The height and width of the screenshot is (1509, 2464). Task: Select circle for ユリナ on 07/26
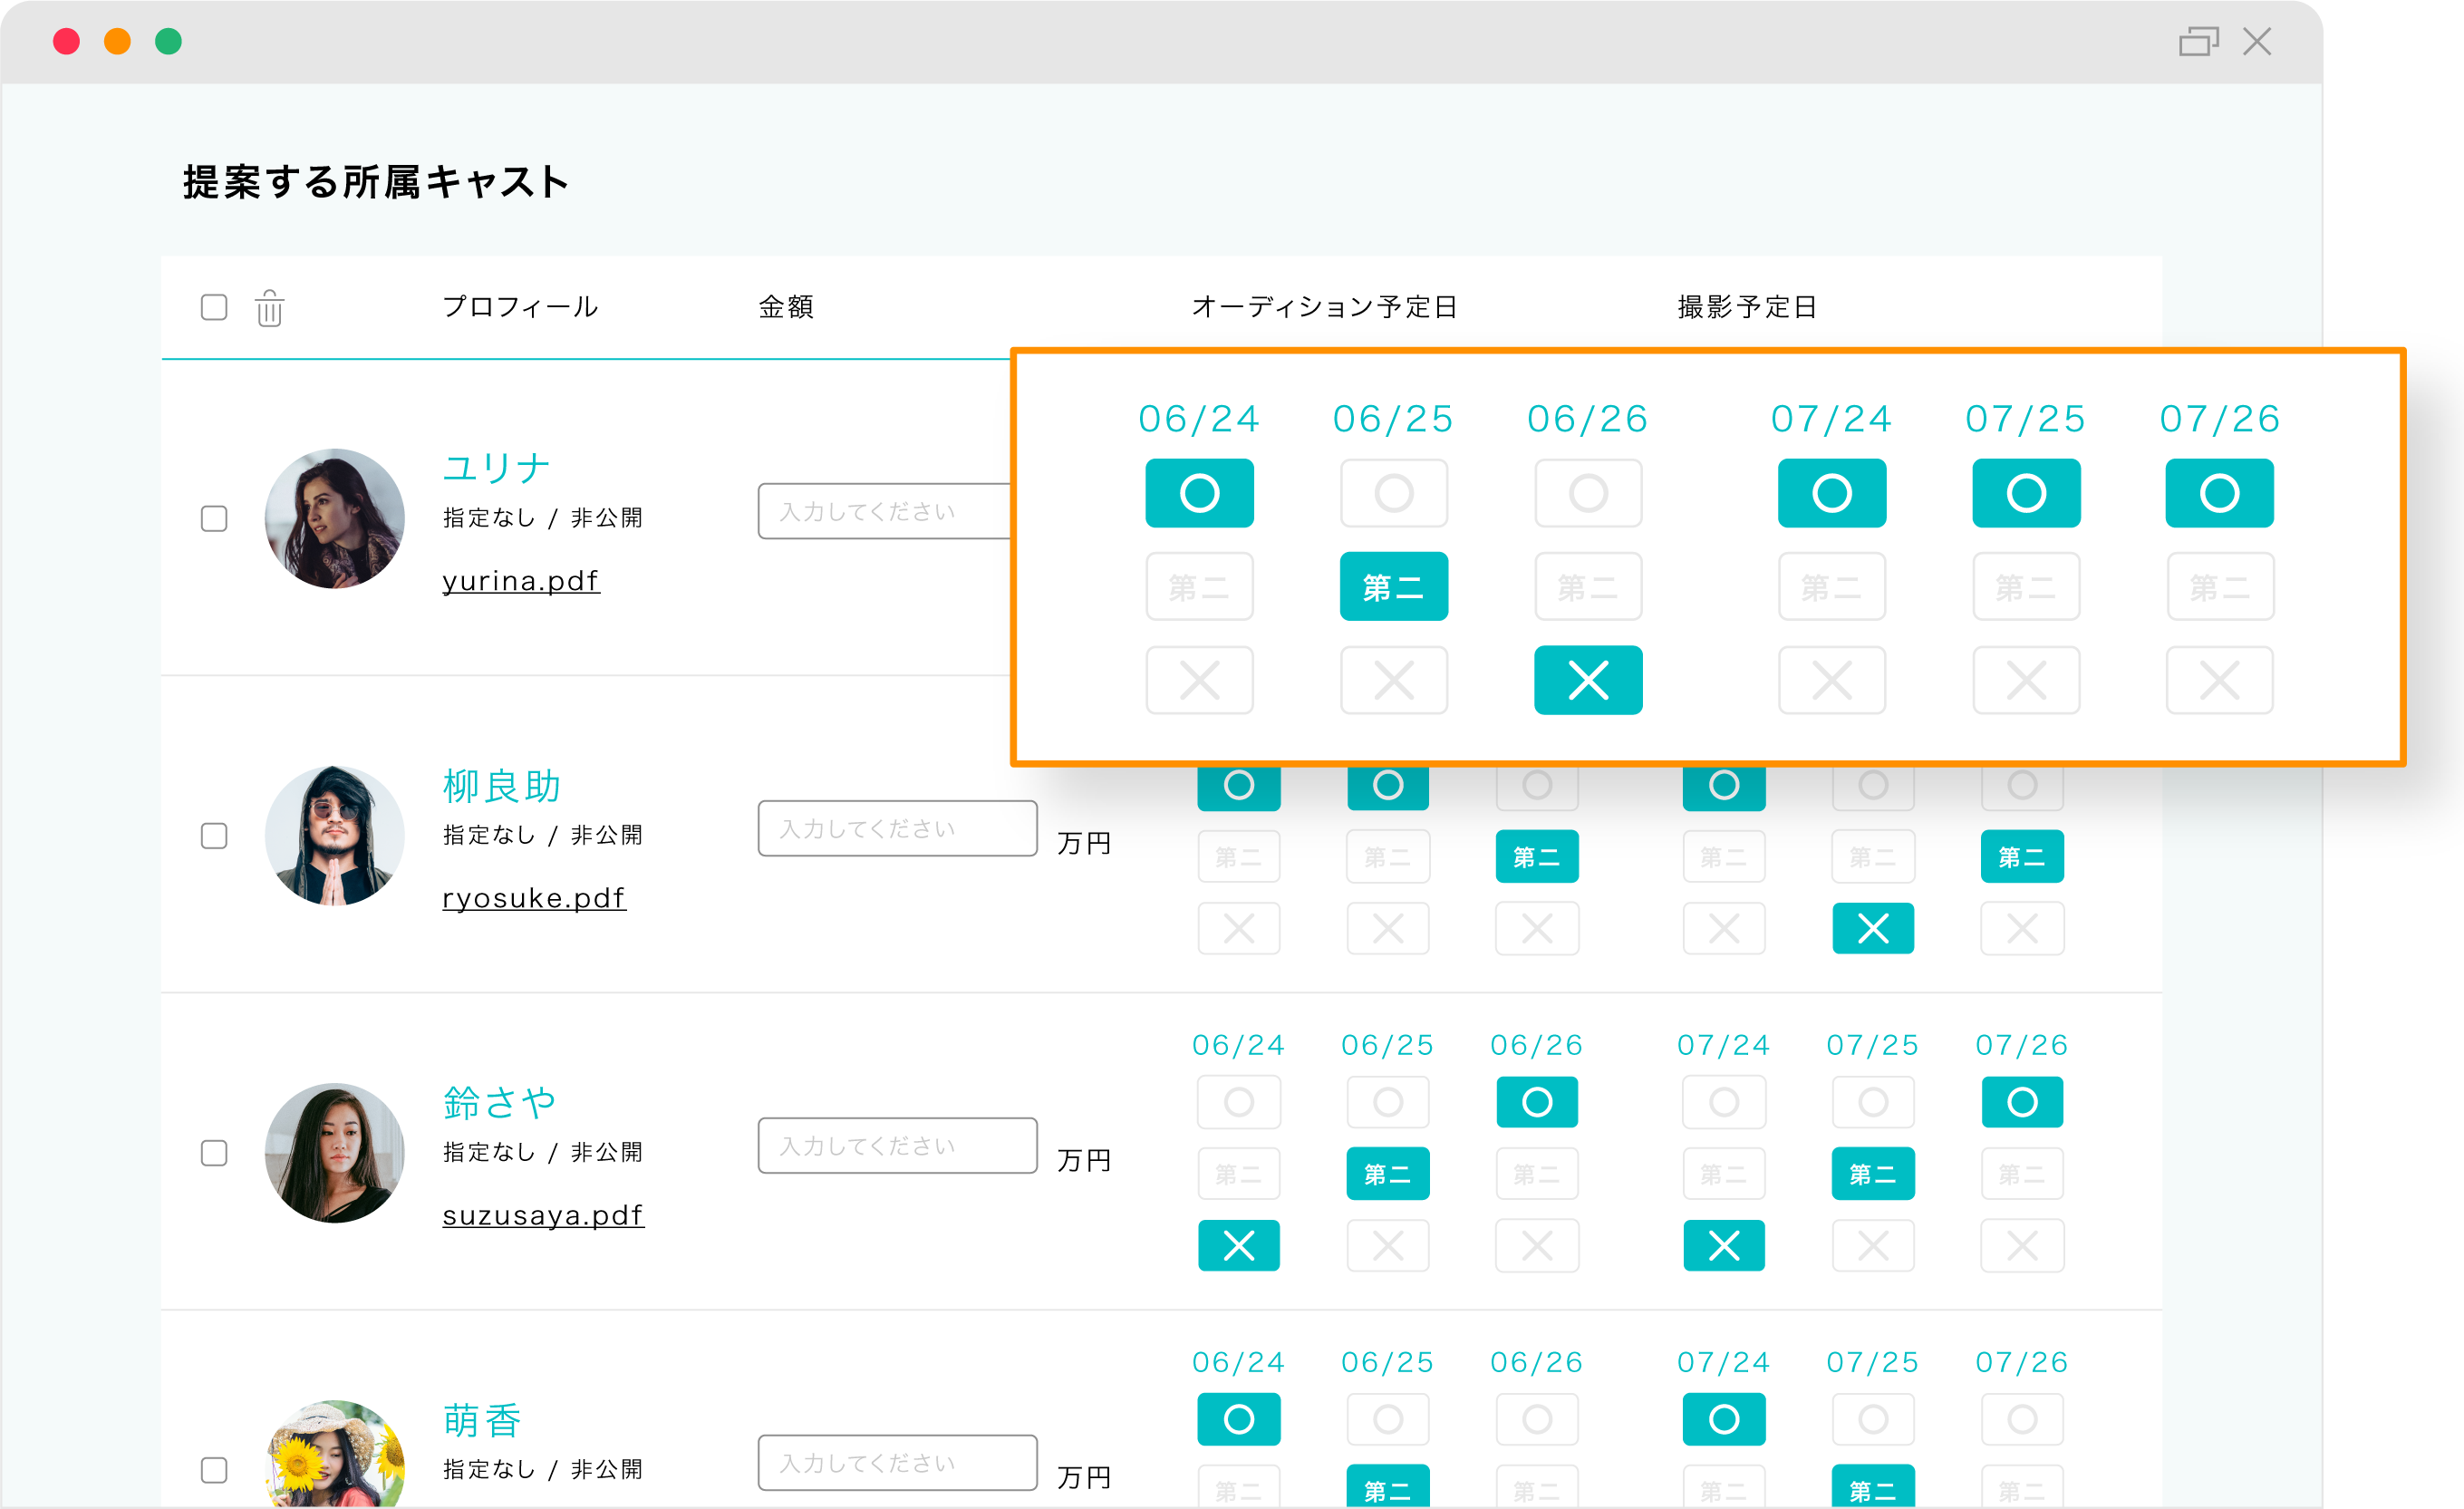click(x=2219, y=493)
